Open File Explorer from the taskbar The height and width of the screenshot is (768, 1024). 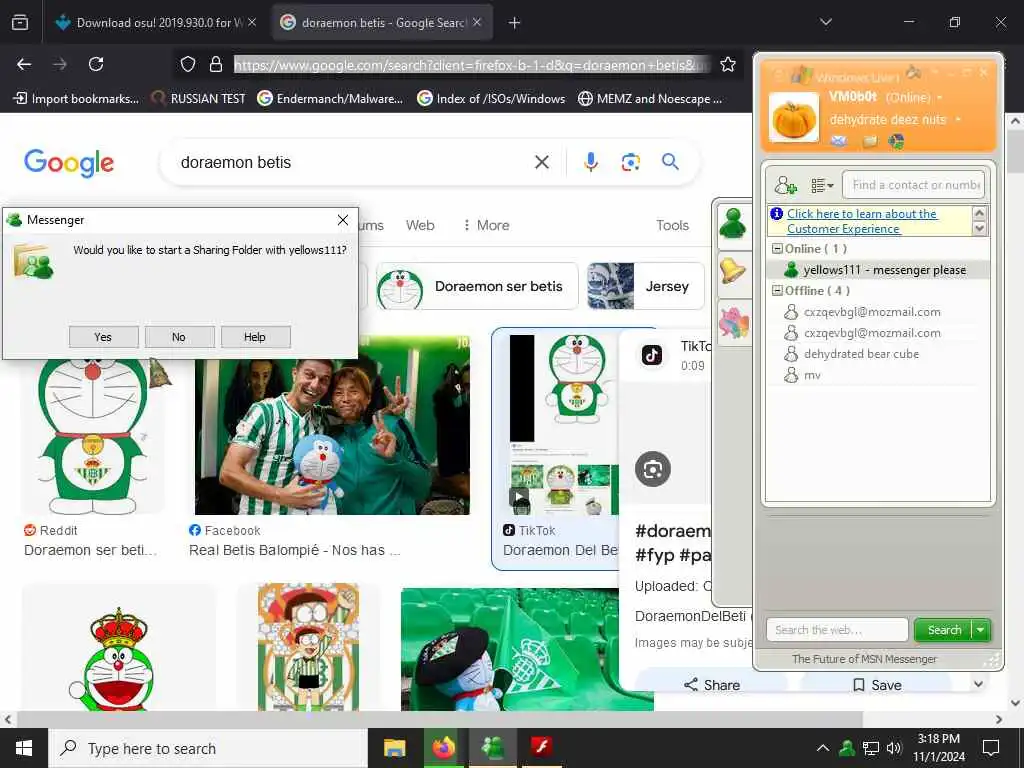394,748
